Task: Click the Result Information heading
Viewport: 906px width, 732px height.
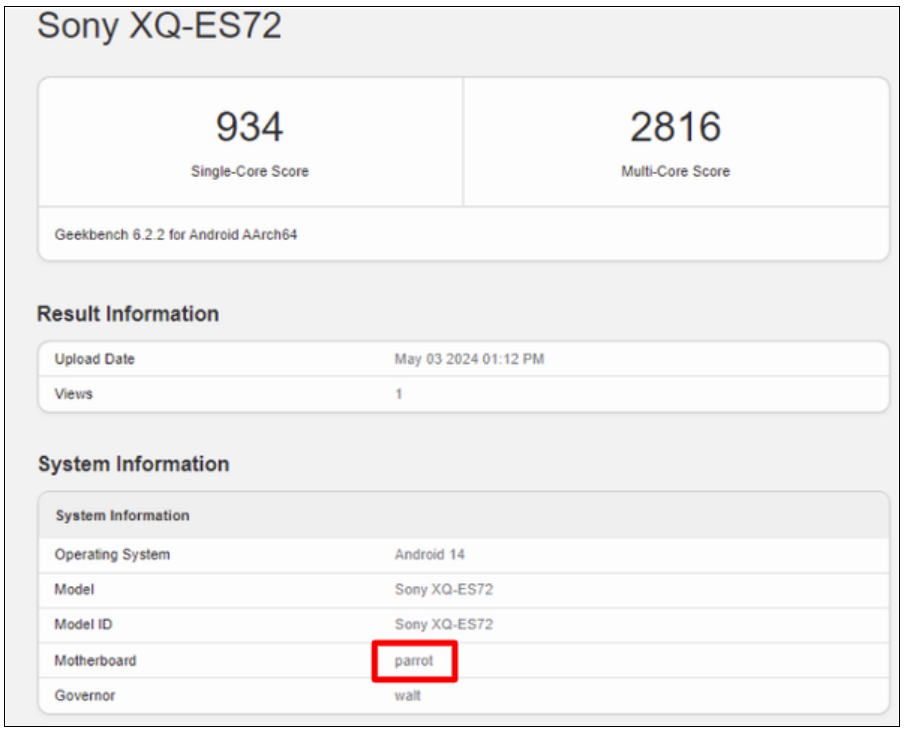Action: pos(128,314)
